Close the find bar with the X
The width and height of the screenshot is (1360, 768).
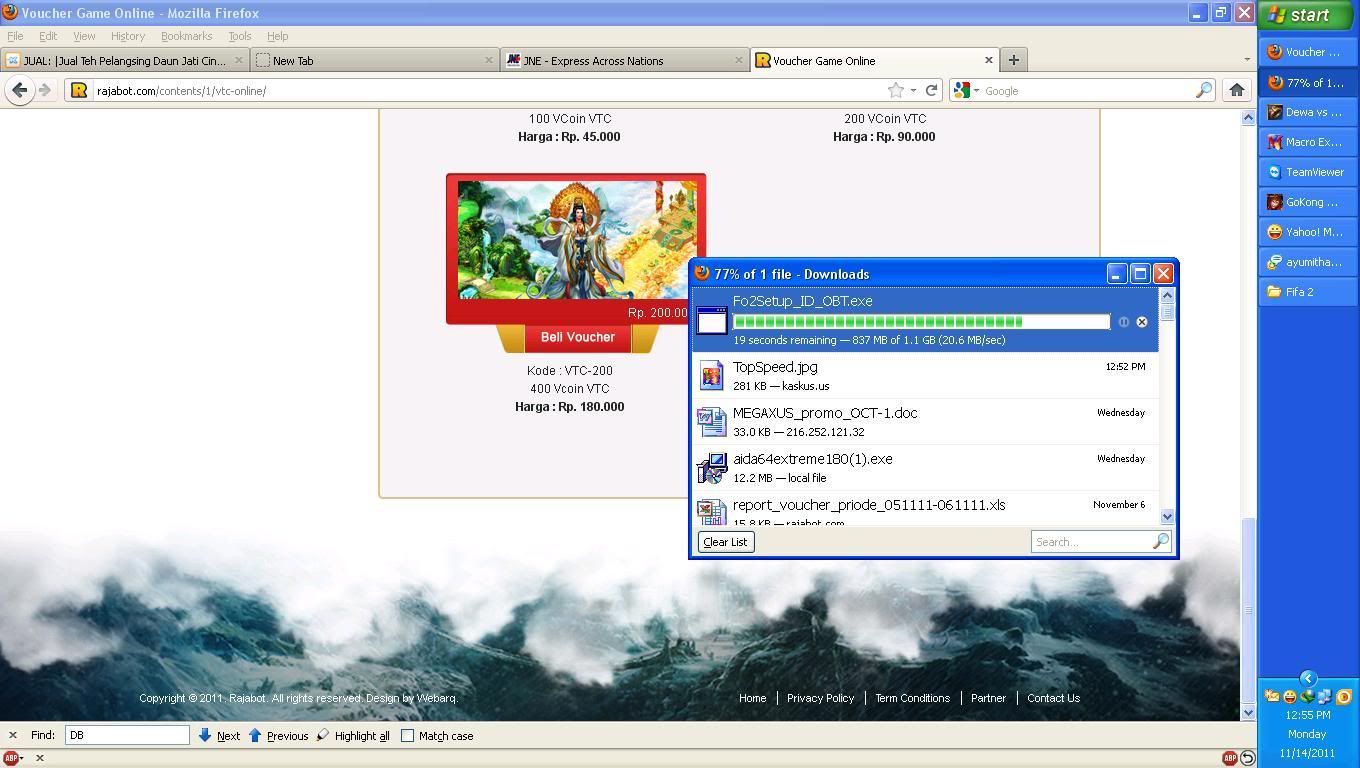click(13, 735)
